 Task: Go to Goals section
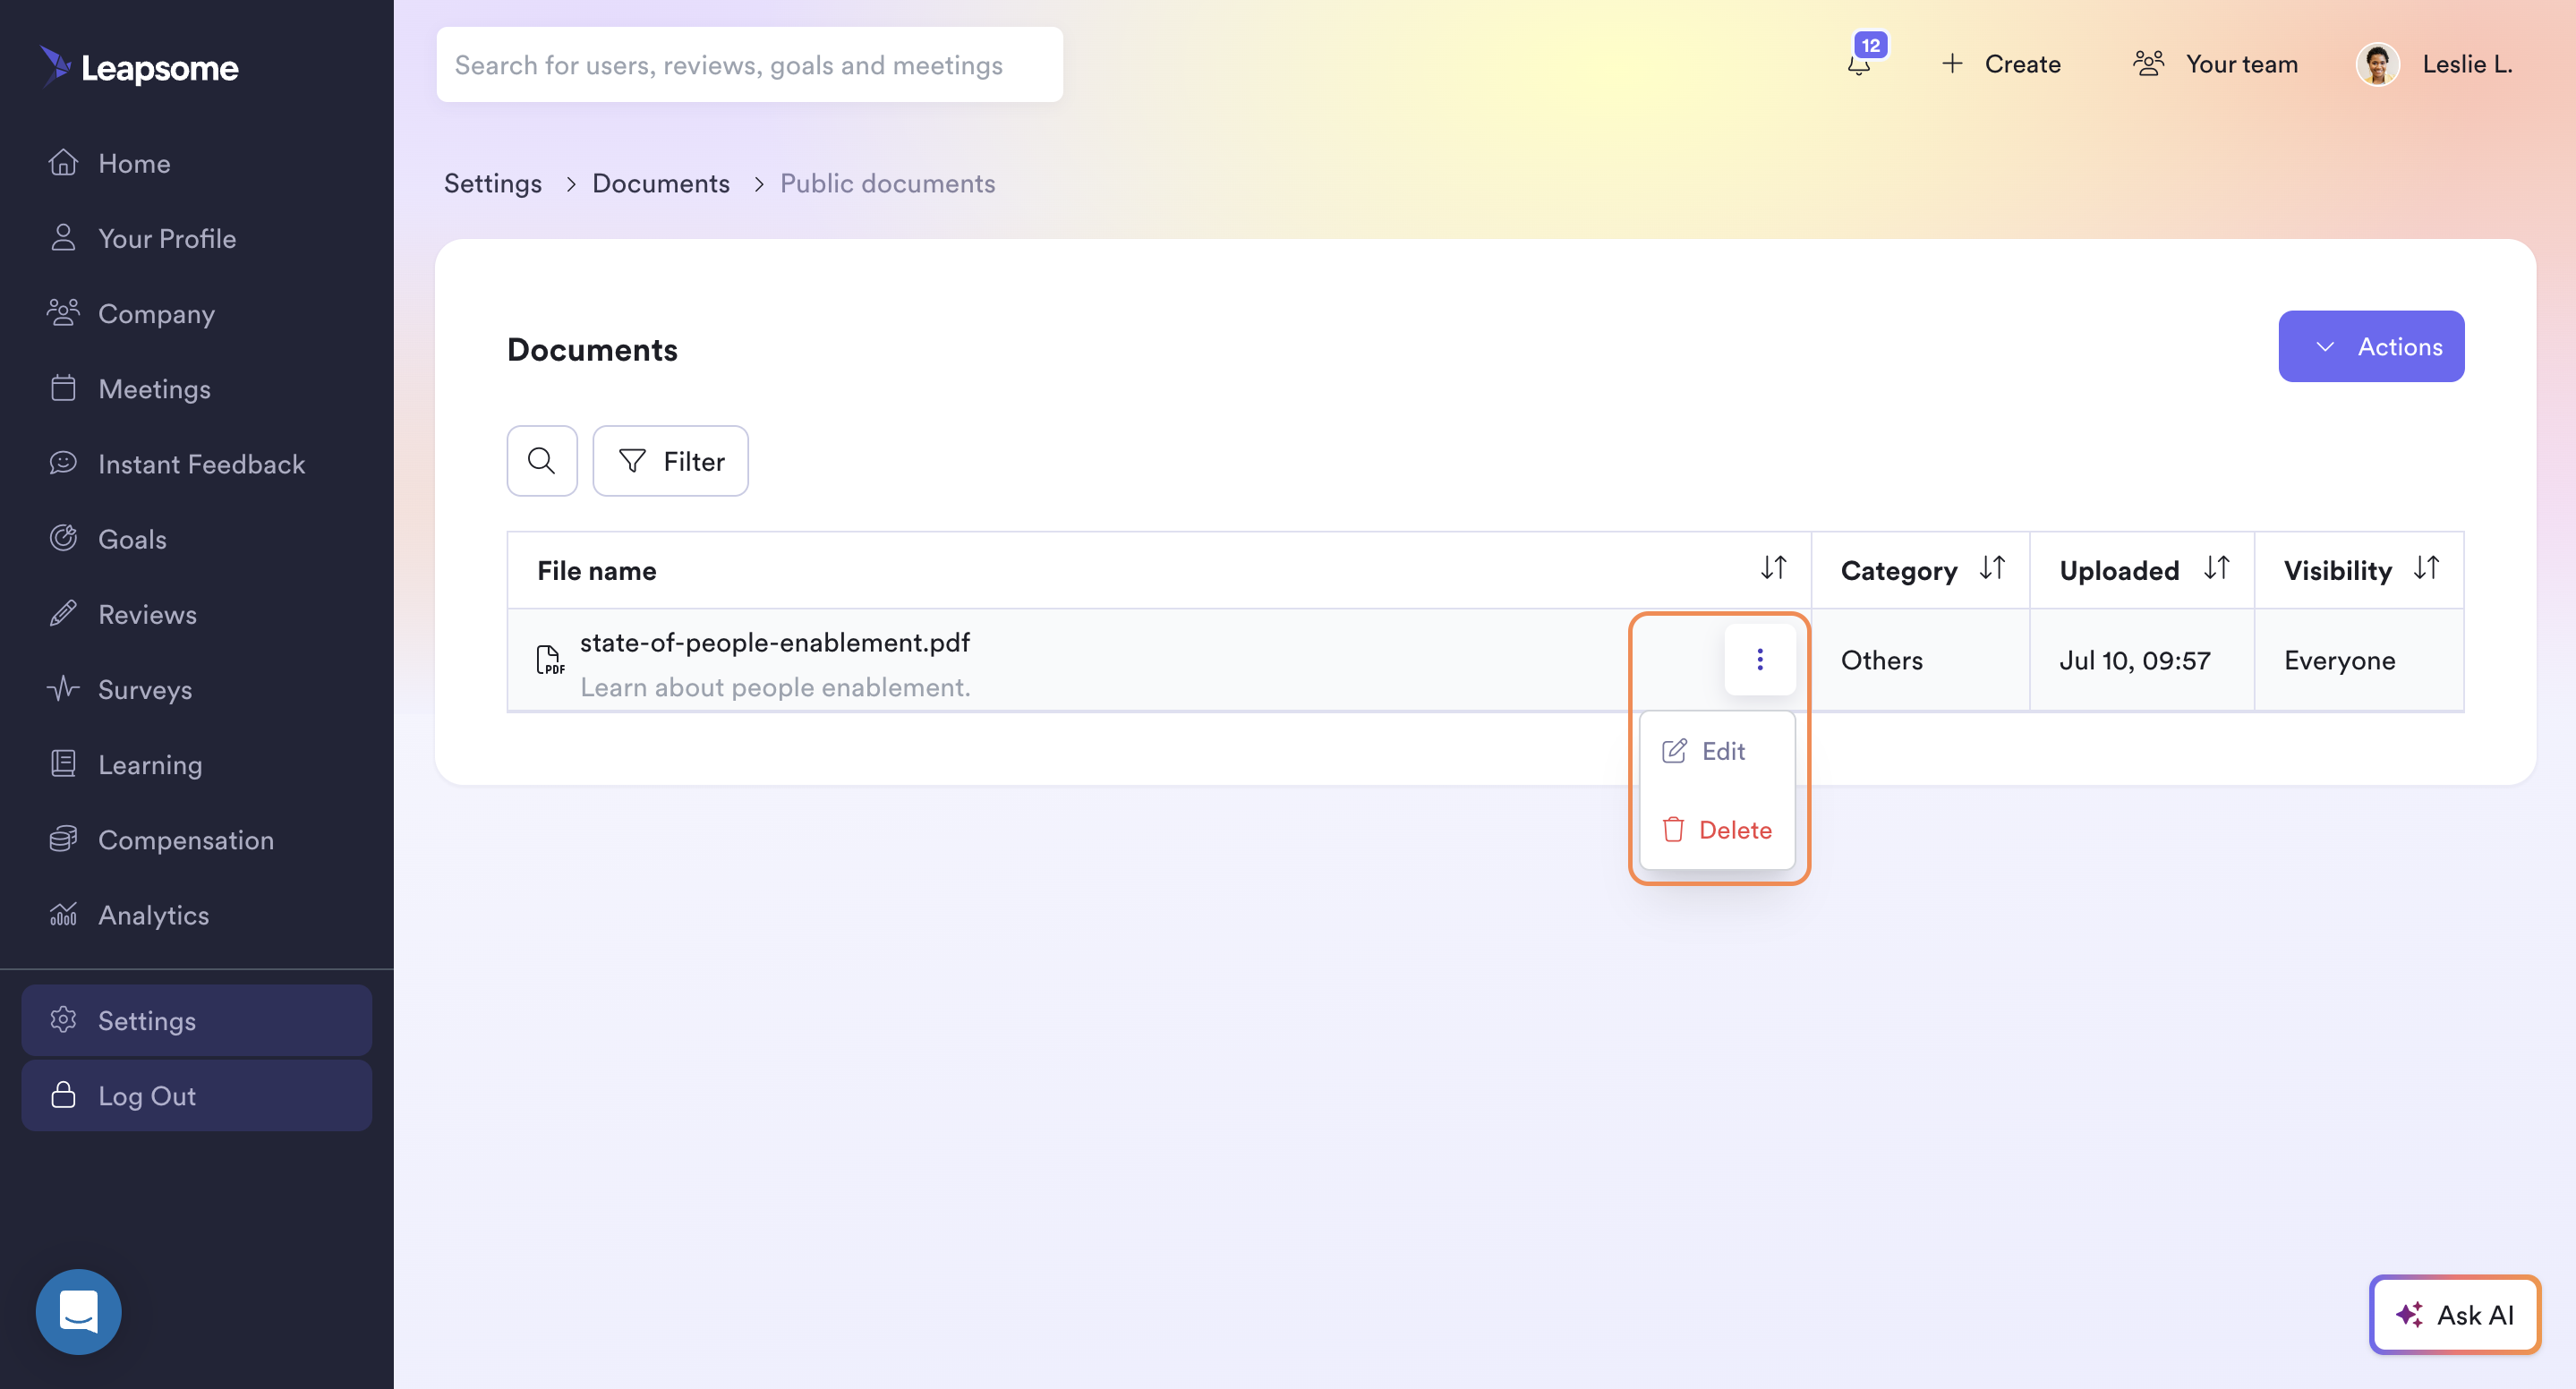pyautogui.click(x=107, y=538)
